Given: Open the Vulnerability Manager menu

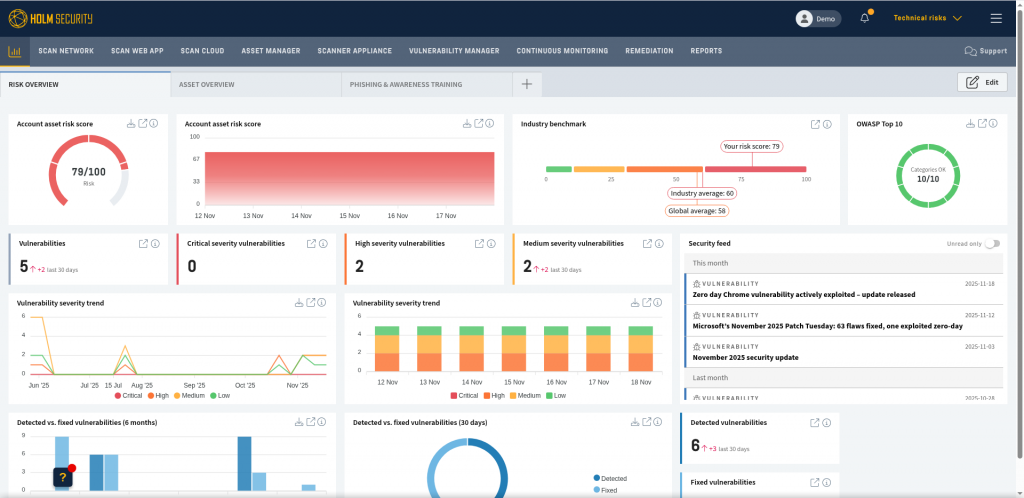Looking at the screenshot, I should [x=454, y=51].
